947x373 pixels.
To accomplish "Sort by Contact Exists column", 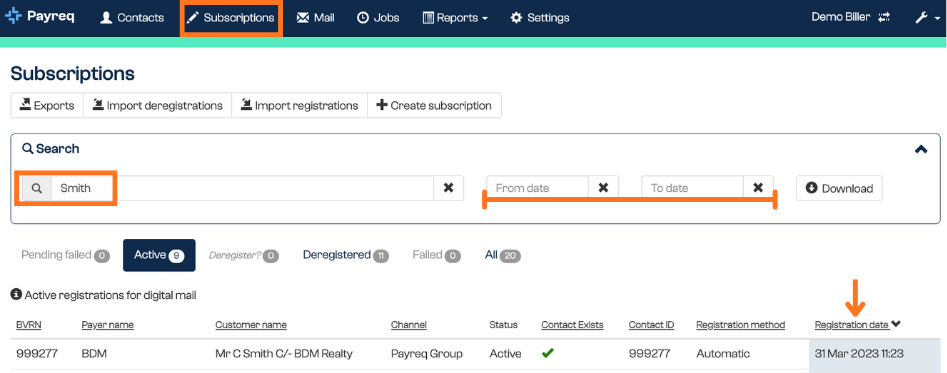I will [x=572, y=325].
